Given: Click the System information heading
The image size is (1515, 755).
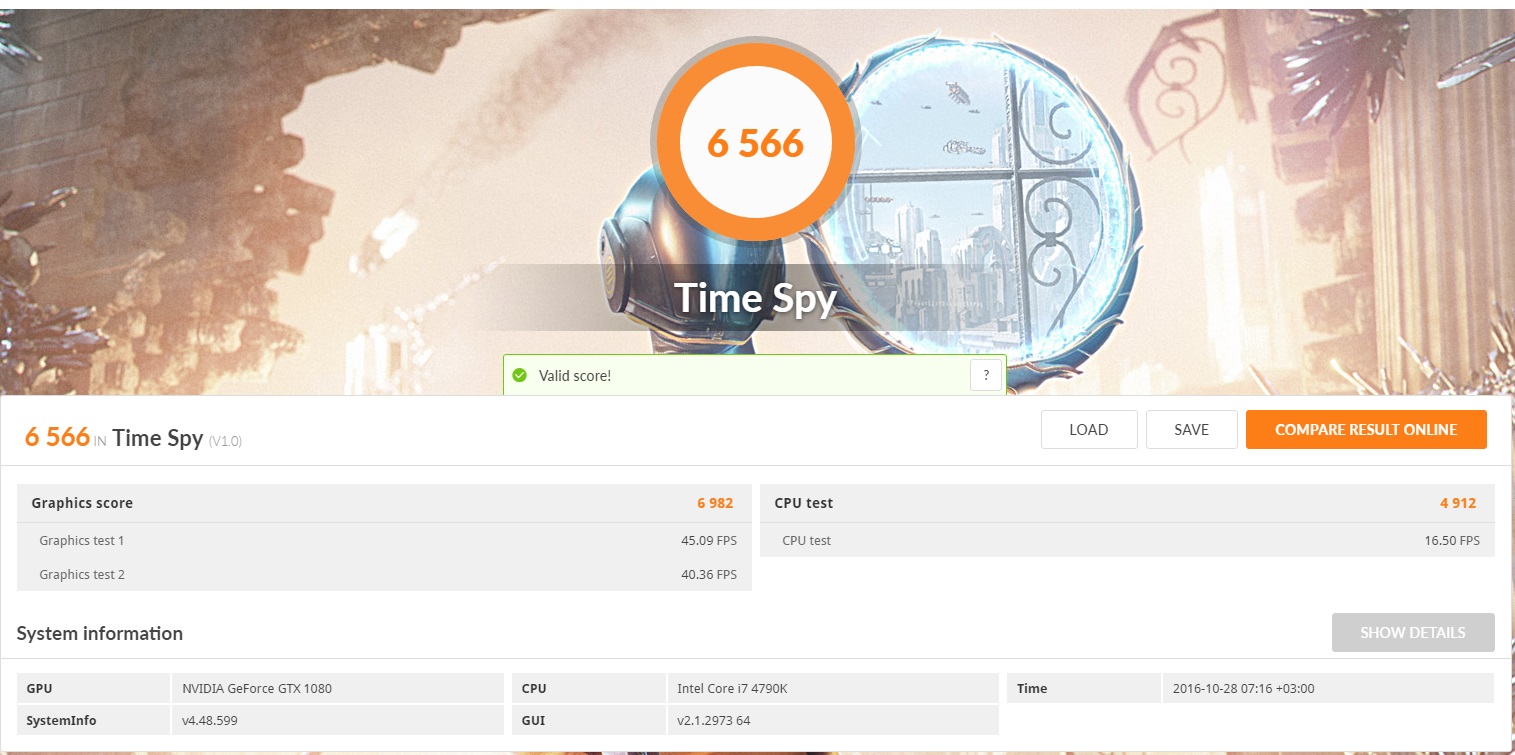Looking at the screenshot, I should pos(100,633).
